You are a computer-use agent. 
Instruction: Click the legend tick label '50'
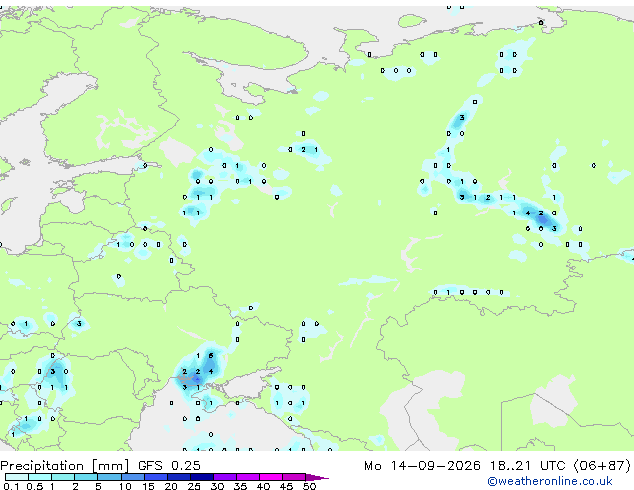(x=309, y=486)
